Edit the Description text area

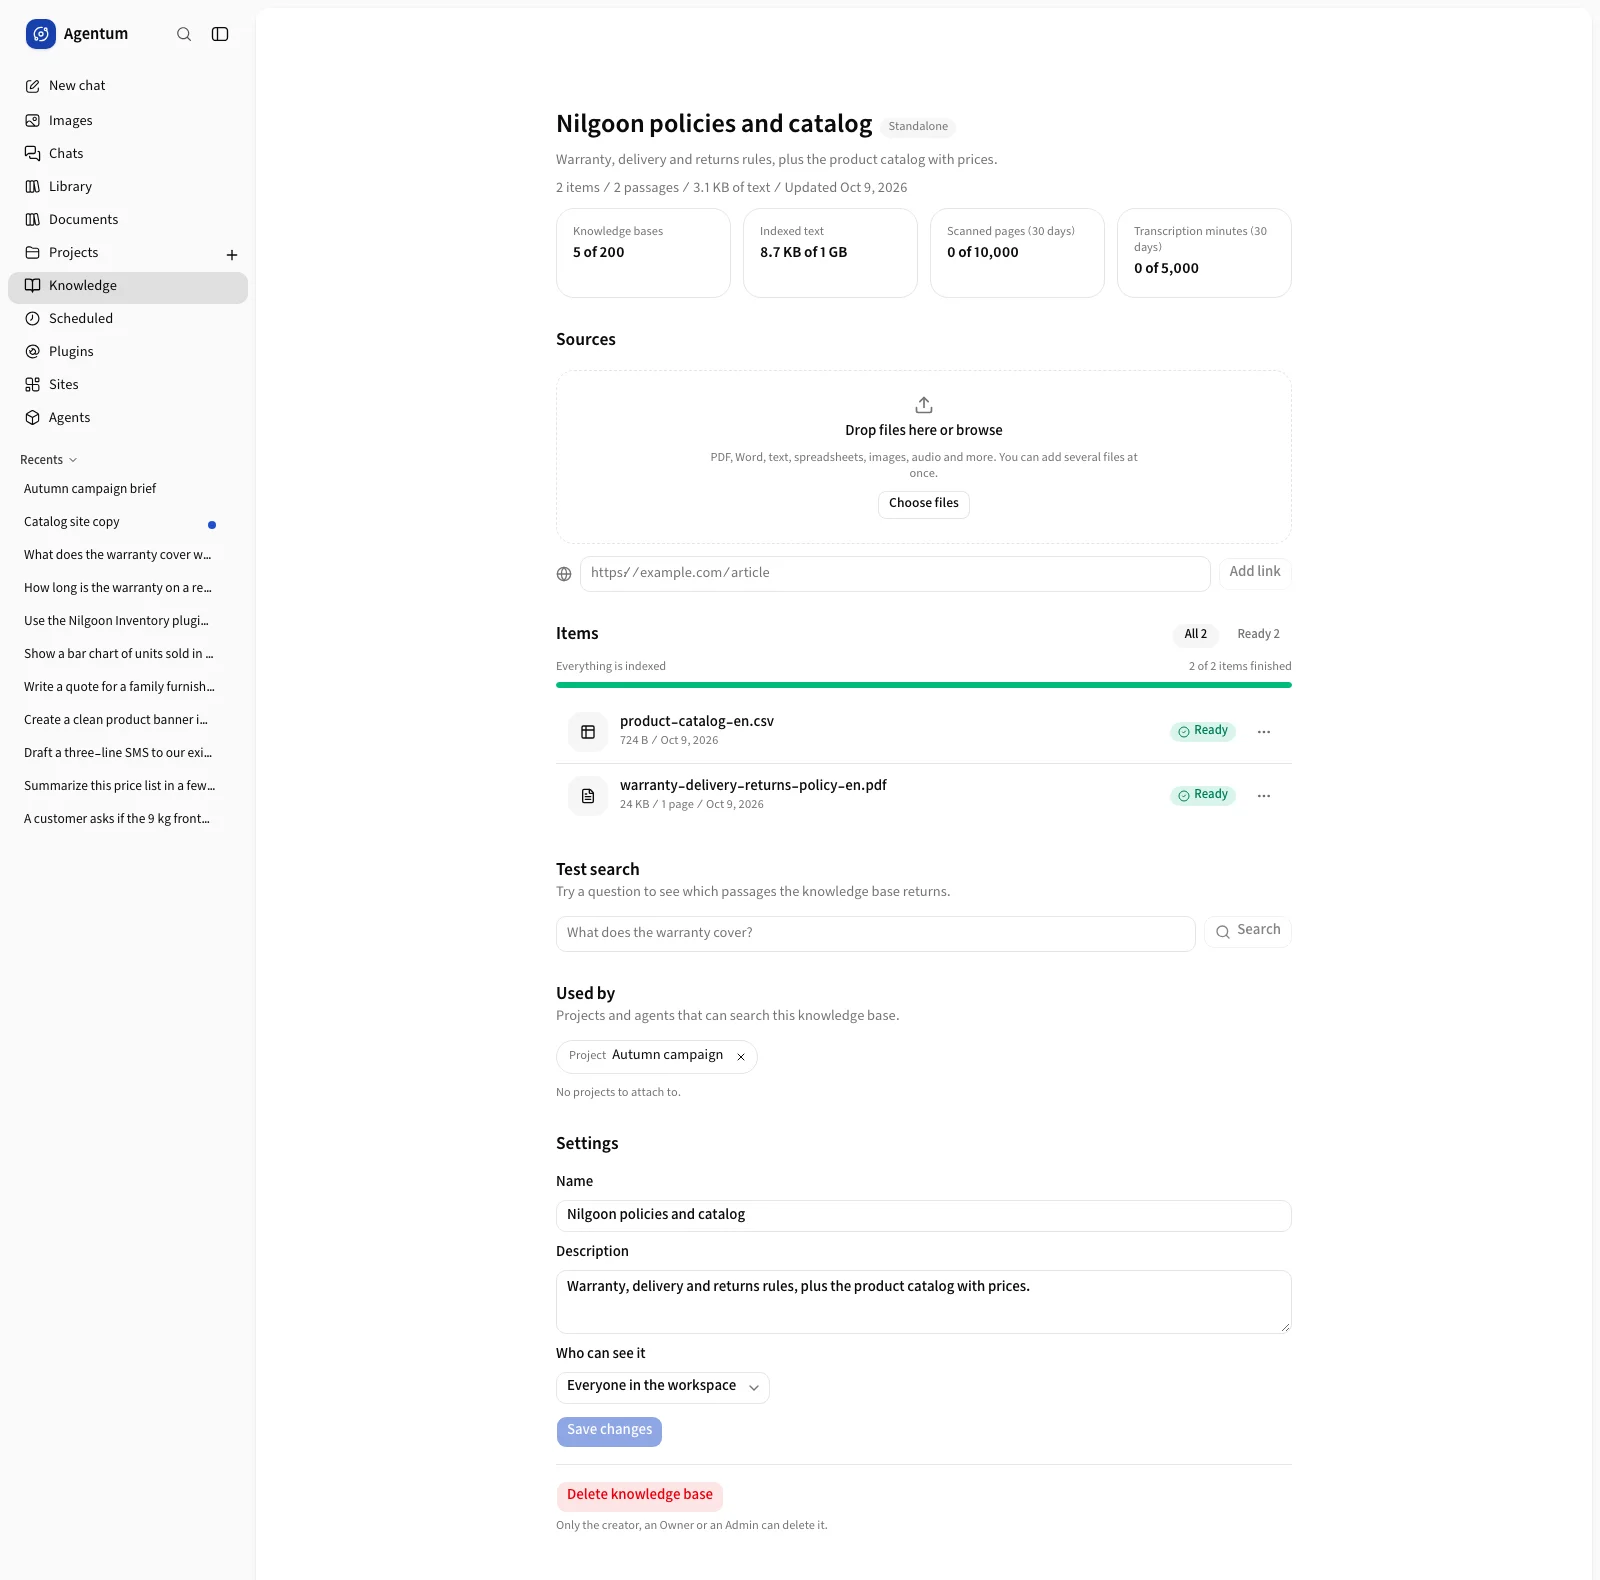(924, 1302)
